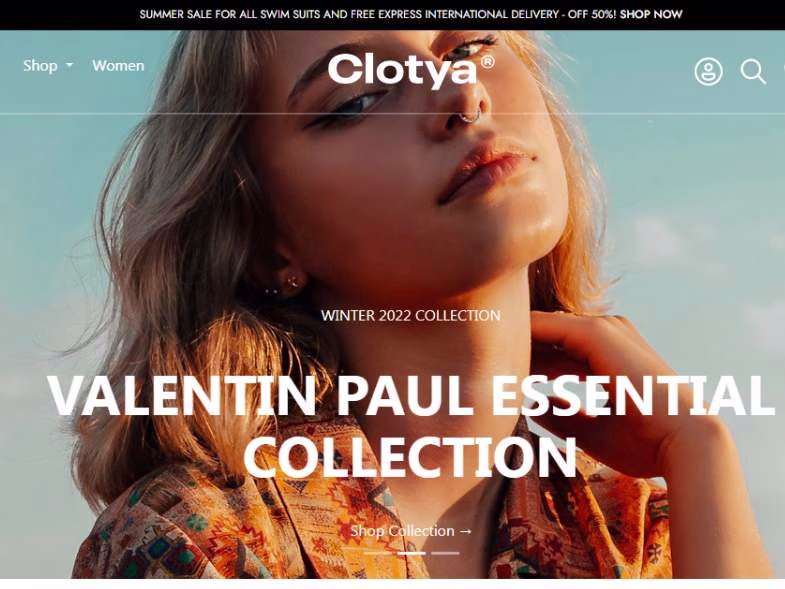Select the active highlighted slide indicator
The width and height of the screenshot is (785, 589).
[x=412, y=553]
